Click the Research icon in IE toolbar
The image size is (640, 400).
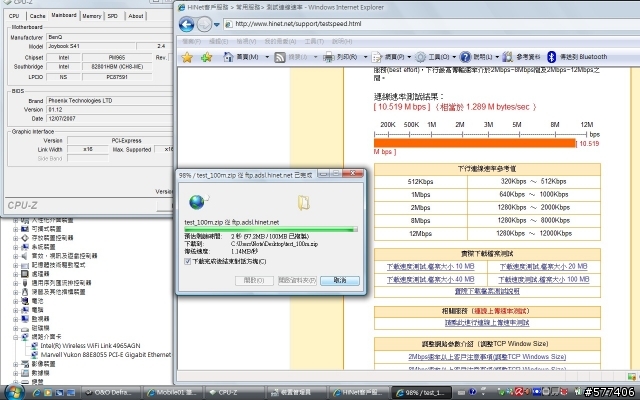pyautogui.click(x=508, y=57)
